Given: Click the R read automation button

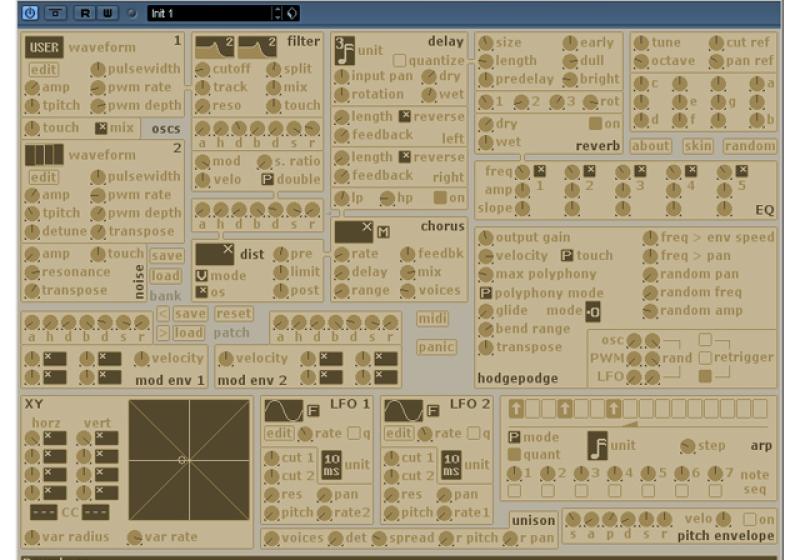Looking at the screenshot, I should 85,13.
